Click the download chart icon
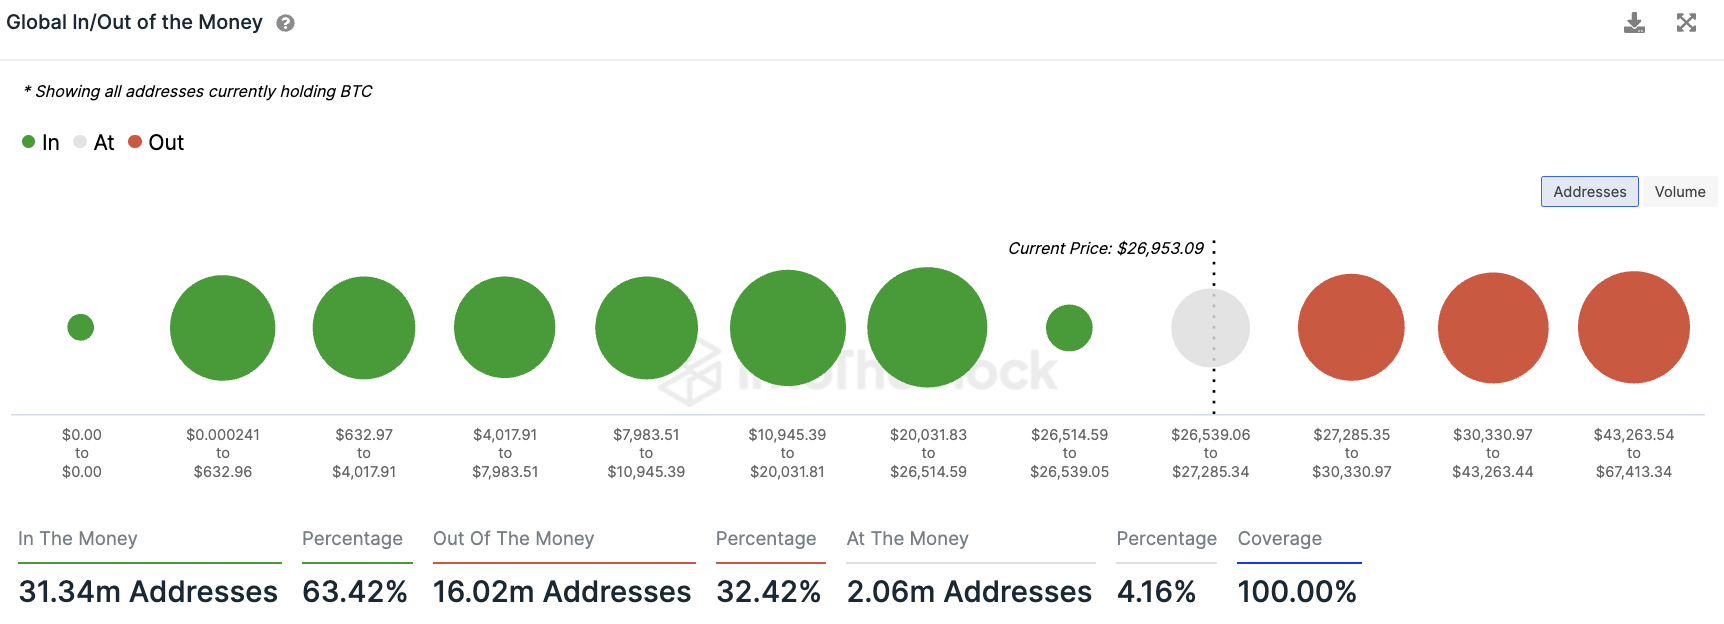The width and height of the screenshot is (1724, 624). click(x=1634, y=23)
